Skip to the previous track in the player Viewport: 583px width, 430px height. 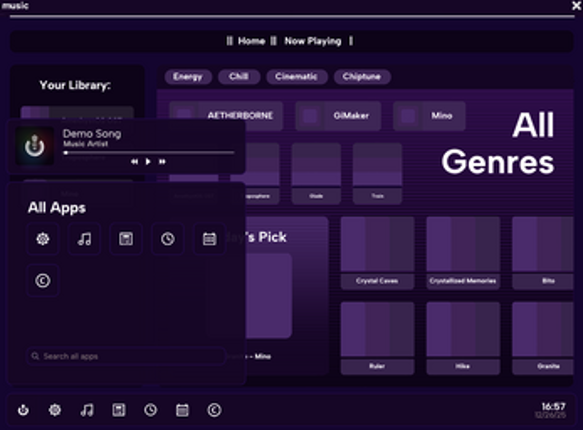pos(135,162)
